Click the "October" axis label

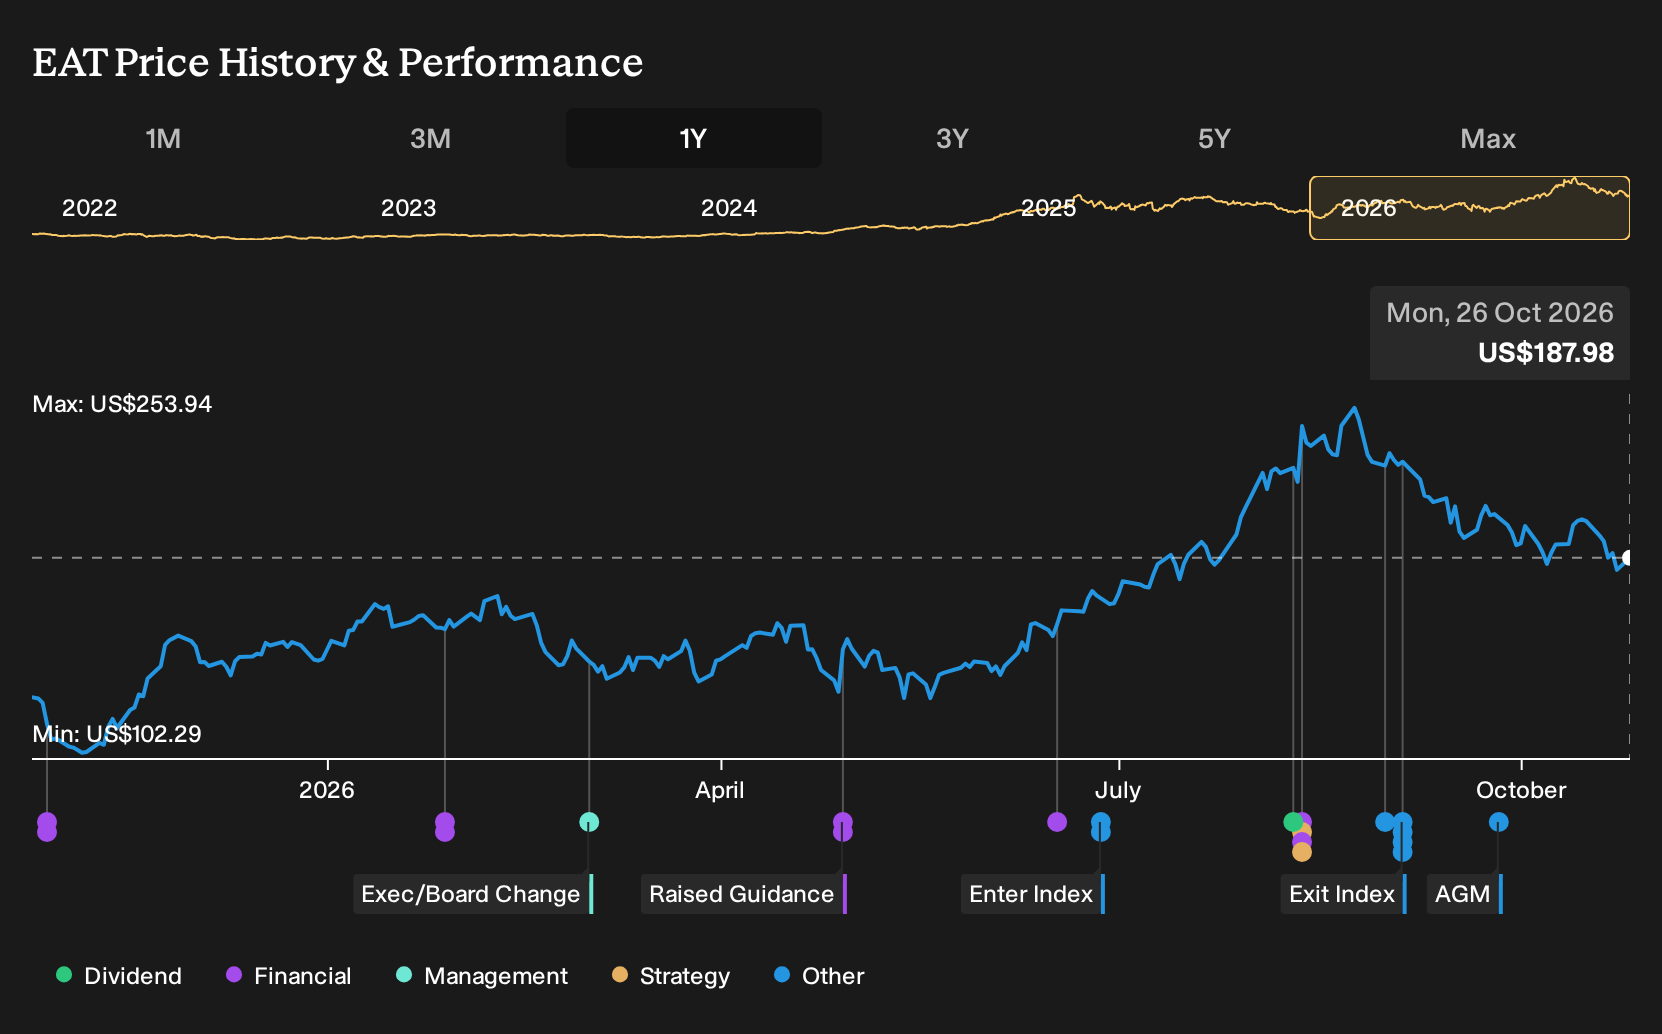[x=1521, y=790]
